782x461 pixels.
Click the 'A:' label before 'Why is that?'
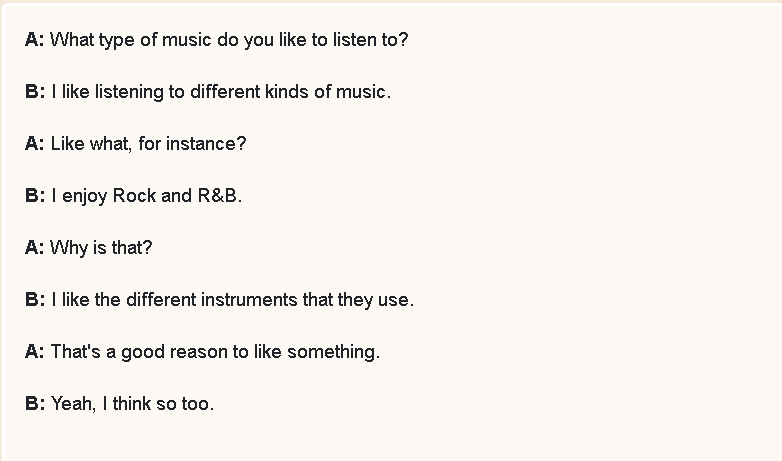click(34, 247)
